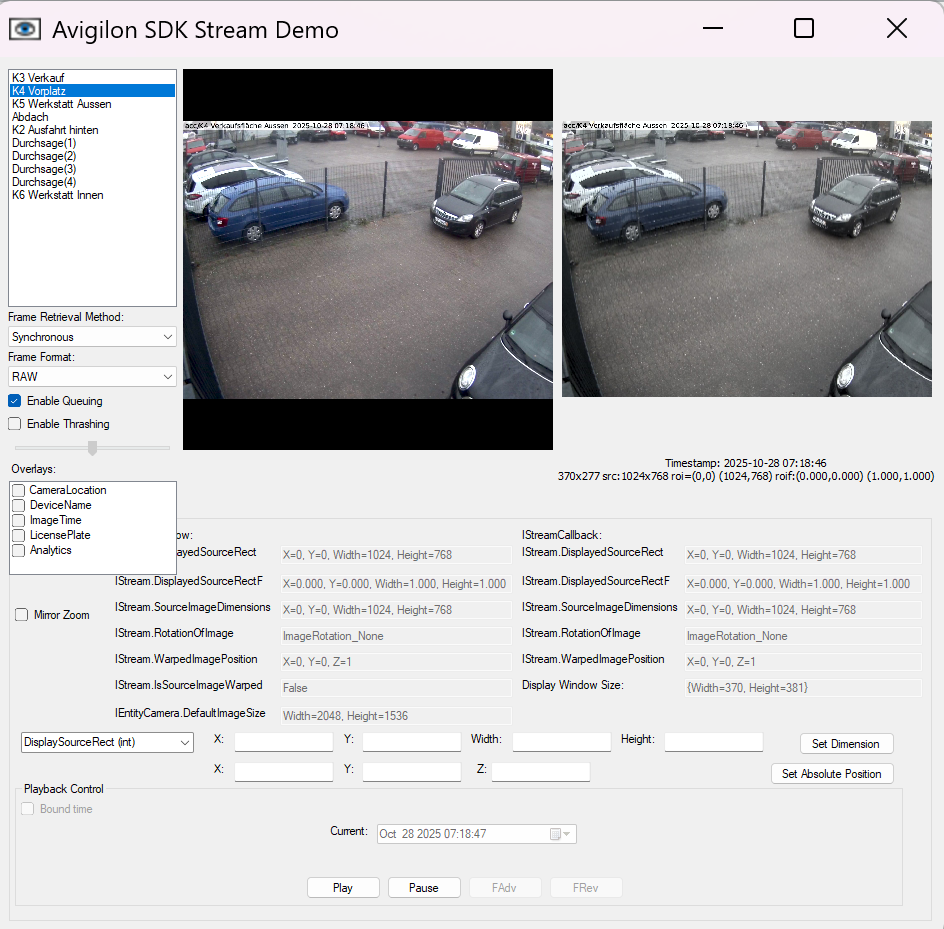The width and height of the screenshot is (944, 929).
Task: Open the Frame Retrieval Method dropdown
Action: coord(92,337)
